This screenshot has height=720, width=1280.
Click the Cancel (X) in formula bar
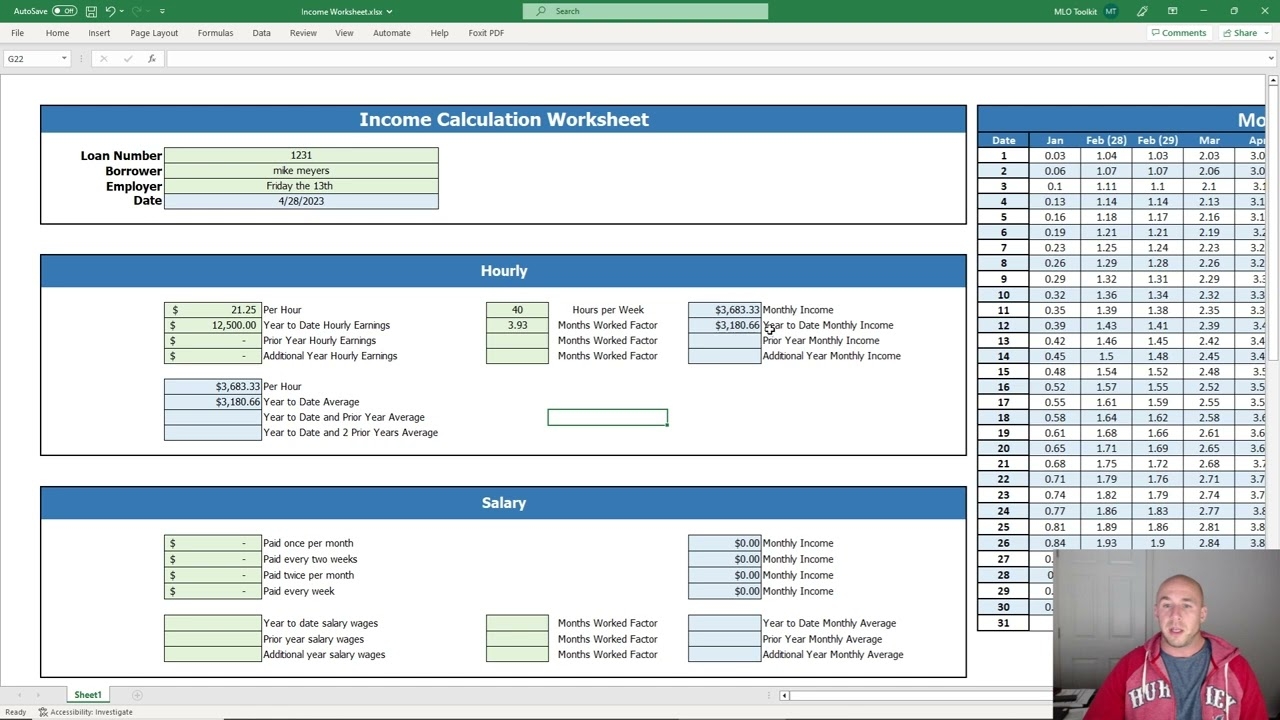point(103,58)
